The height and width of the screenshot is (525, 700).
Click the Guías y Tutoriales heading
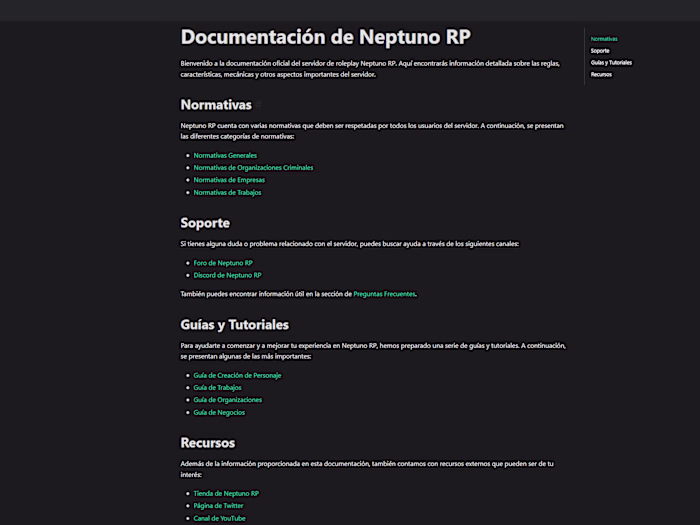(234, 325)
